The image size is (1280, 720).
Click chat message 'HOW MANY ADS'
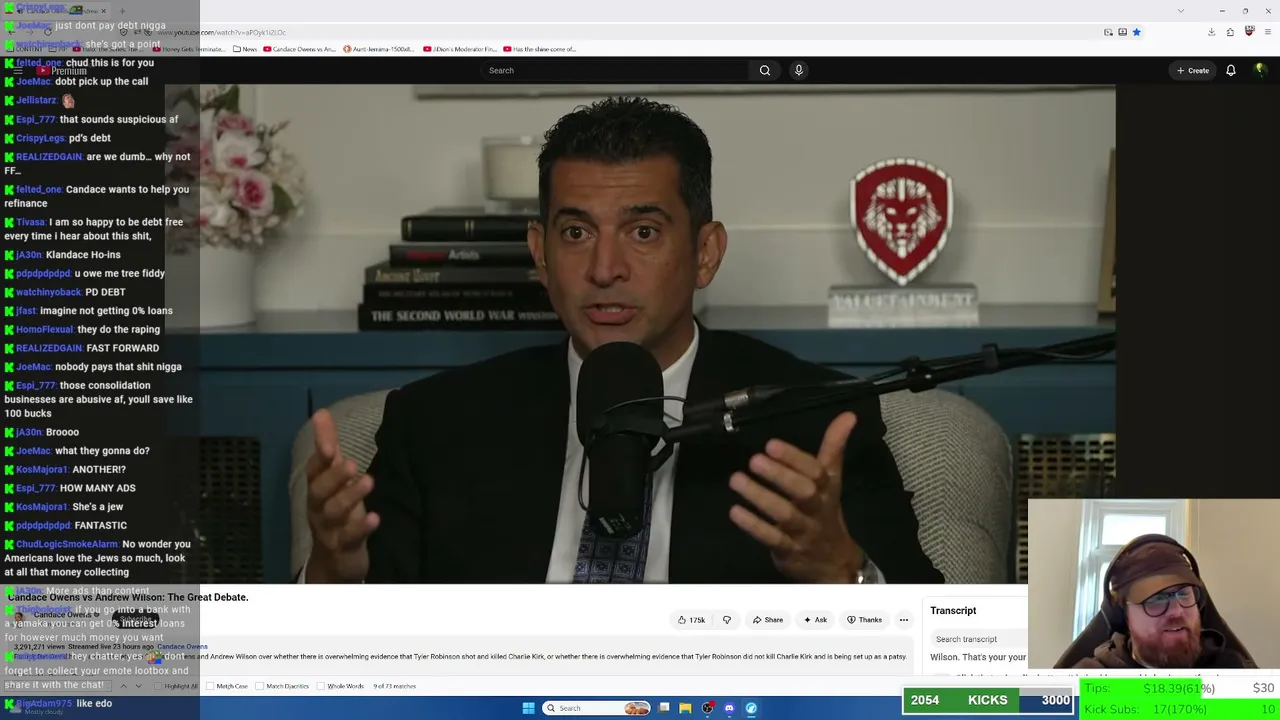point(98,488)
